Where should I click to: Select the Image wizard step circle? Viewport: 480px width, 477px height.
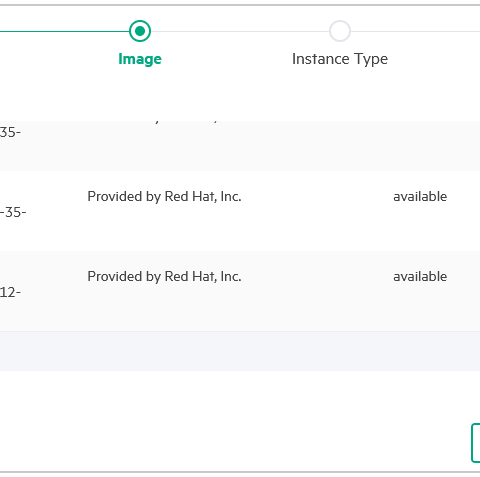(140, 31)
